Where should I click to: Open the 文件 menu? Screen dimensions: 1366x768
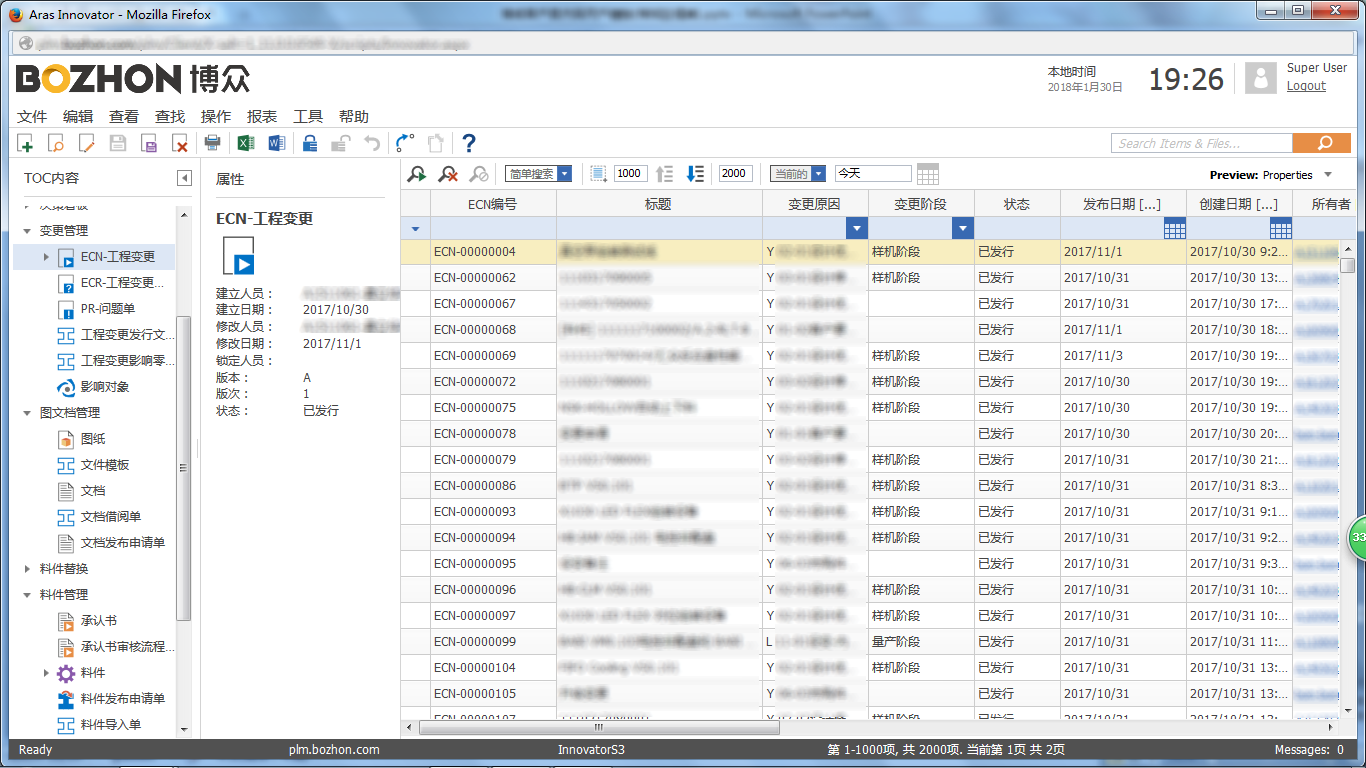coord(32,117)
